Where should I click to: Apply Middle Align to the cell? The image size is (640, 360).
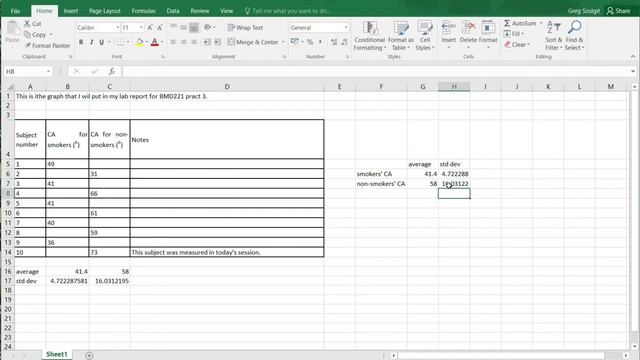coord(183,27)
